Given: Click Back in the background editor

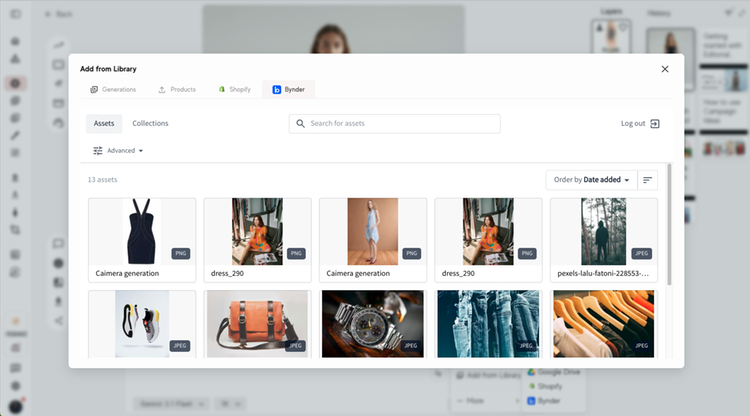Looking at the screenshot, I should (58, 14).
